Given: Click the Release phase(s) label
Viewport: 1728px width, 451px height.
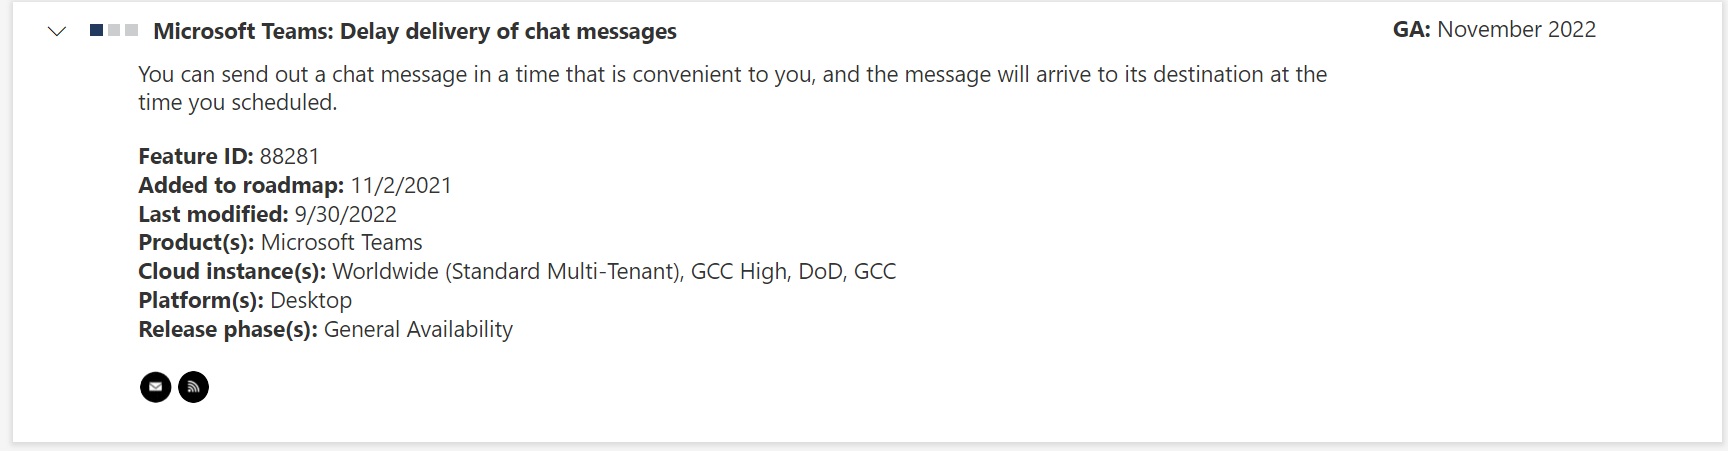Looking at the screenshot, I should 228,329.
